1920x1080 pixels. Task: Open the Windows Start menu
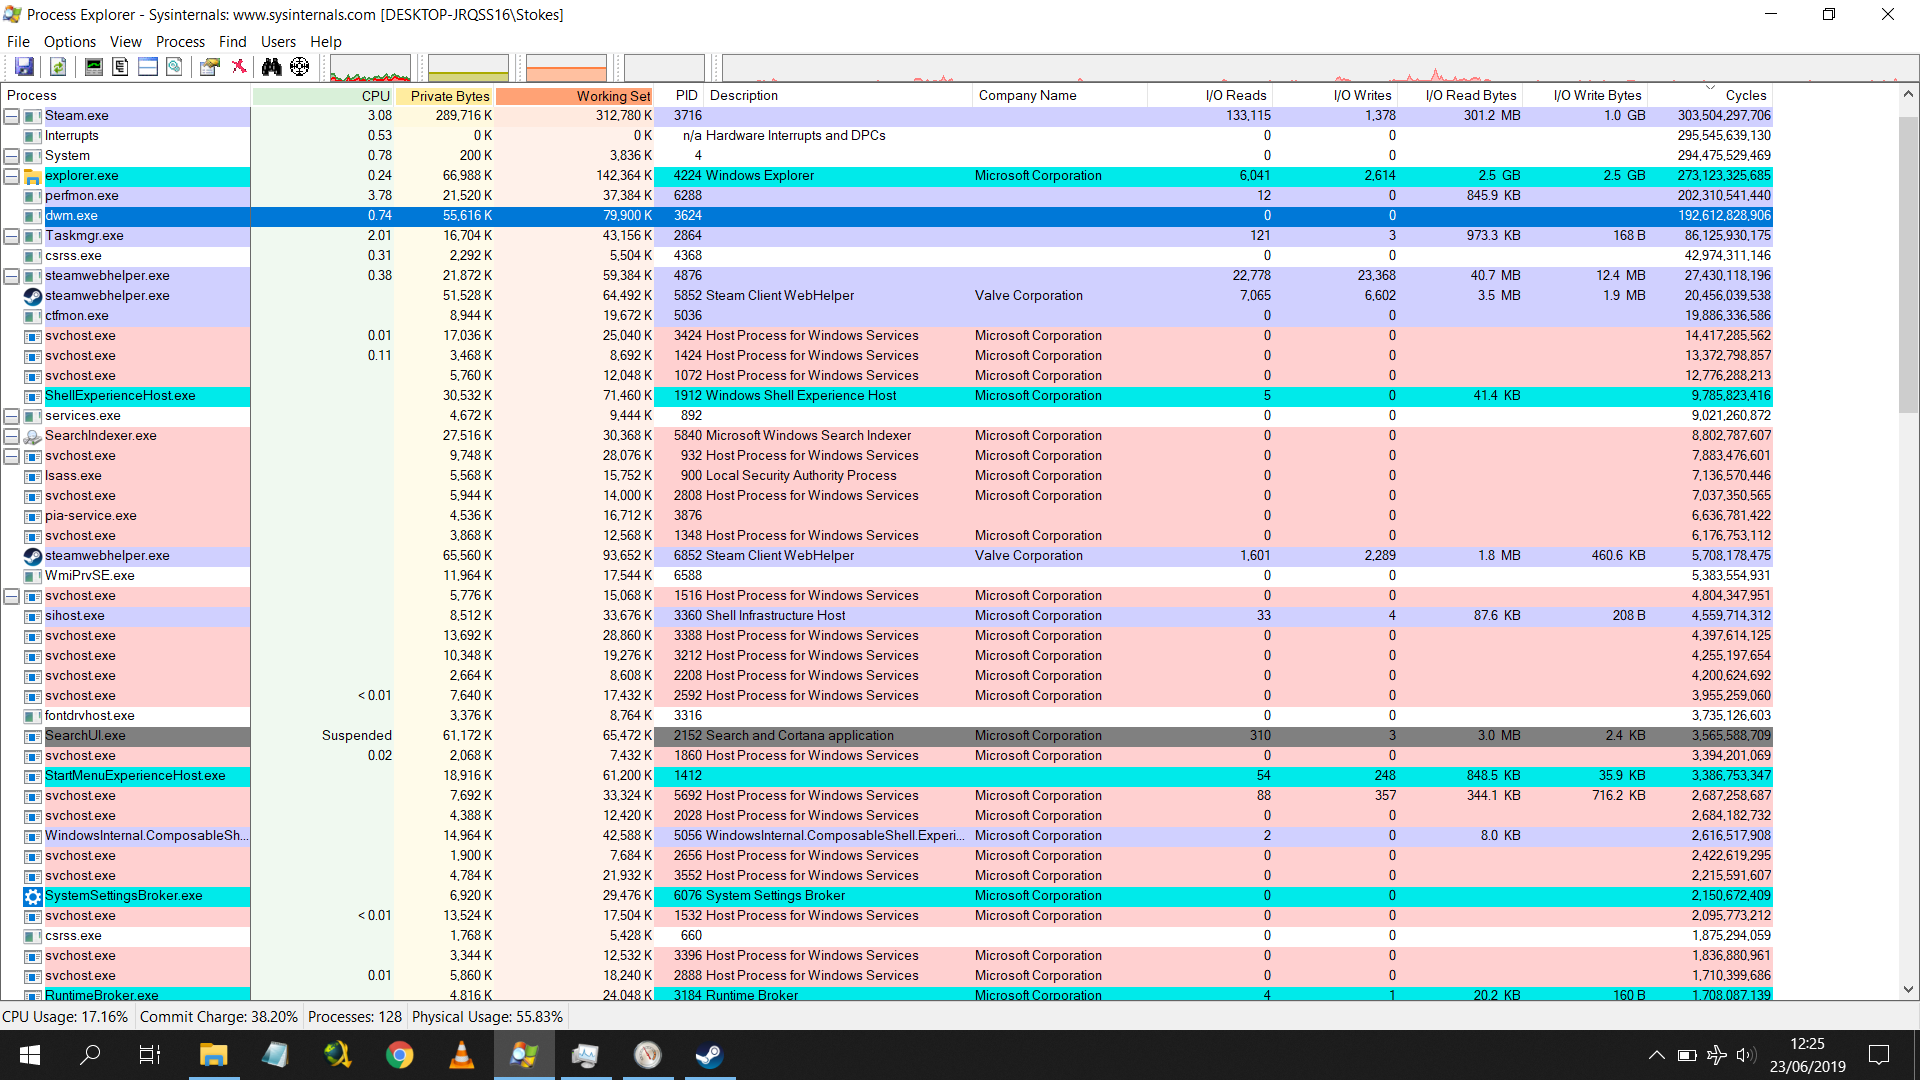pos(30,1055)
